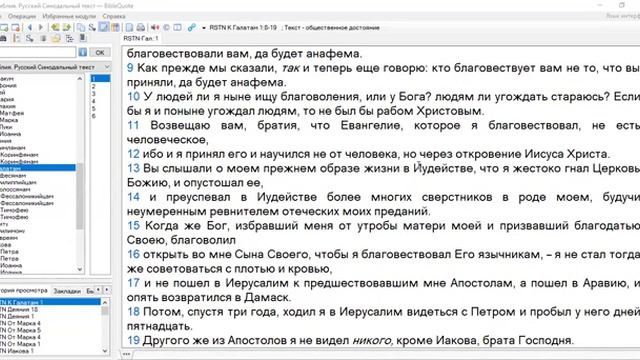The image size is (640, 360).
Task: Open history entry От Марка 1
Action: [20, 344]
